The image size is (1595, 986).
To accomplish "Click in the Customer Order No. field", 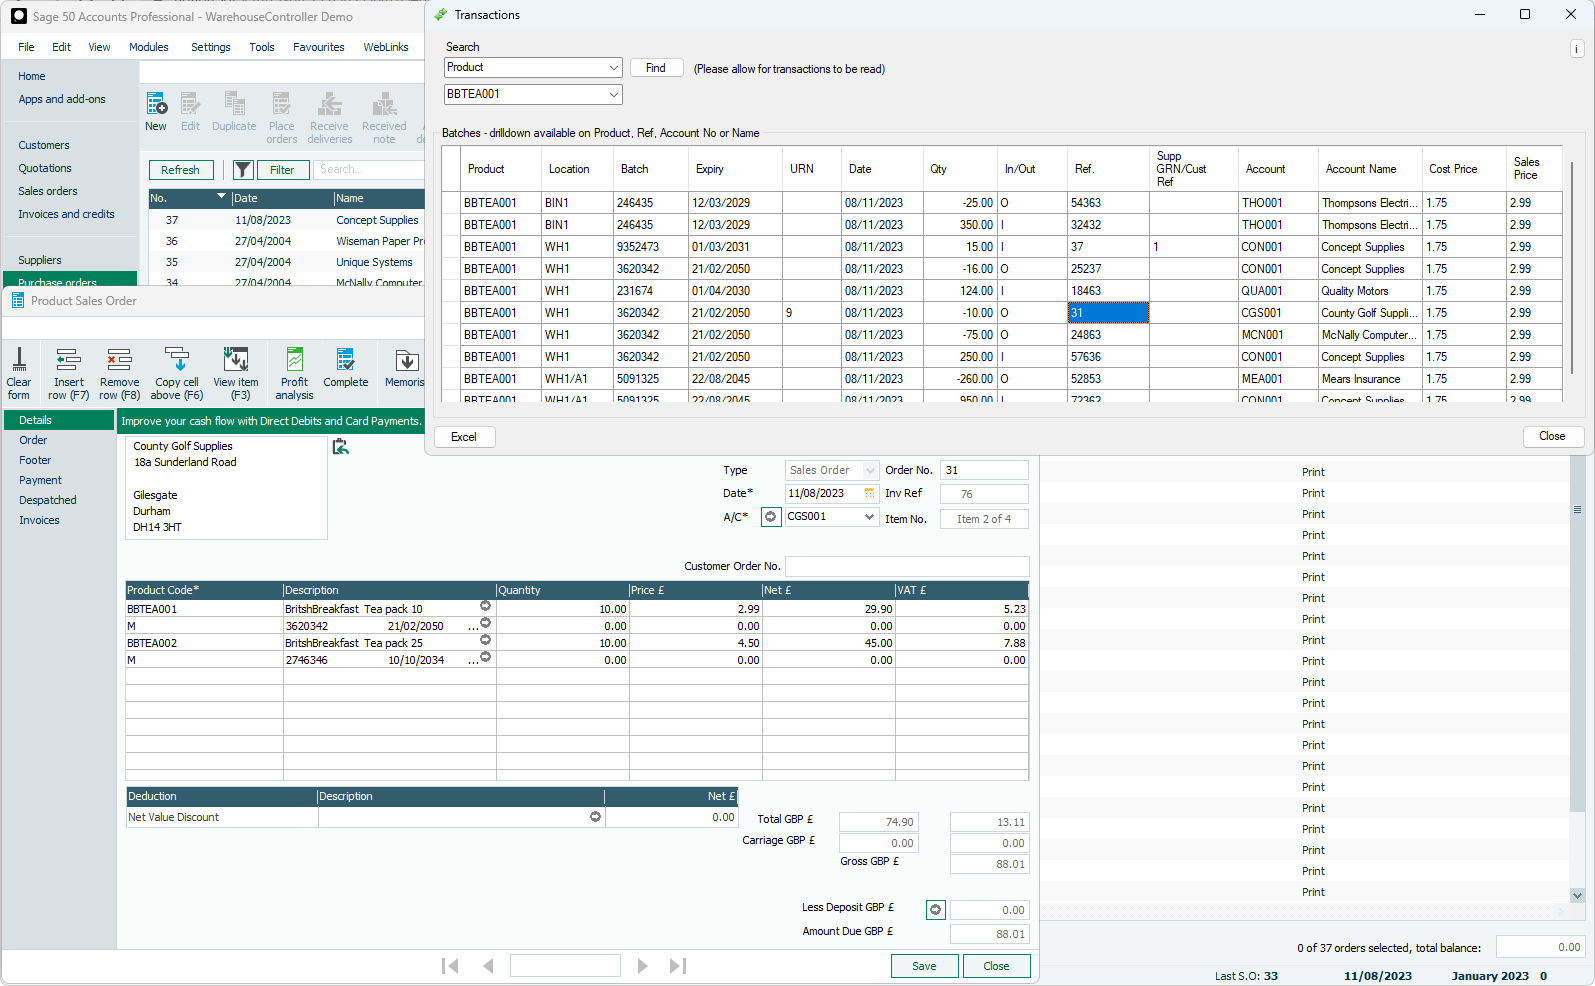I will [x=906, y=567].
